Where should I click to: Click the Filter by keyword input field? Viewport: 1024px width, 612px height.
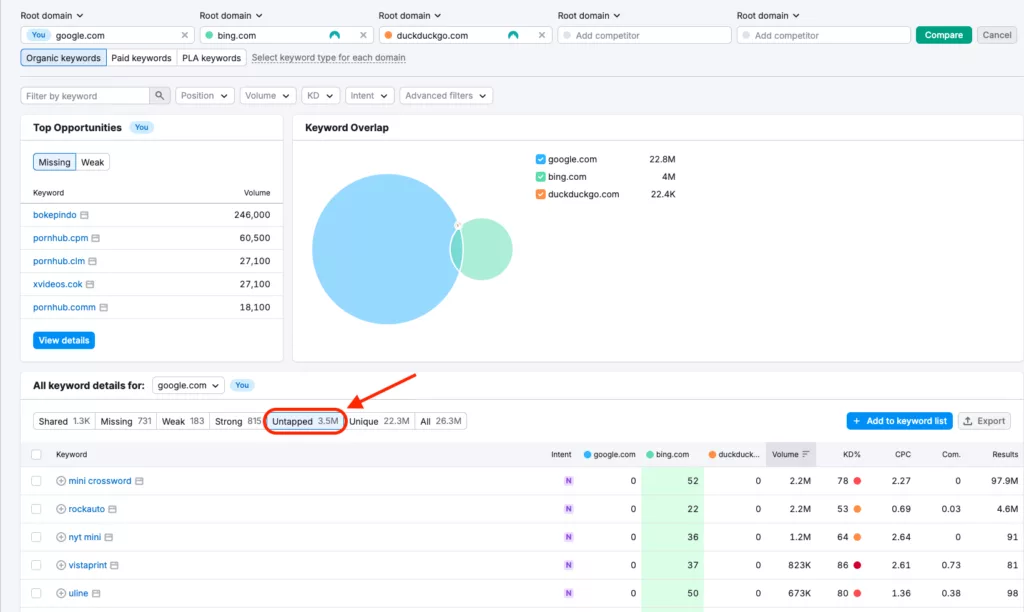[85, 95]
